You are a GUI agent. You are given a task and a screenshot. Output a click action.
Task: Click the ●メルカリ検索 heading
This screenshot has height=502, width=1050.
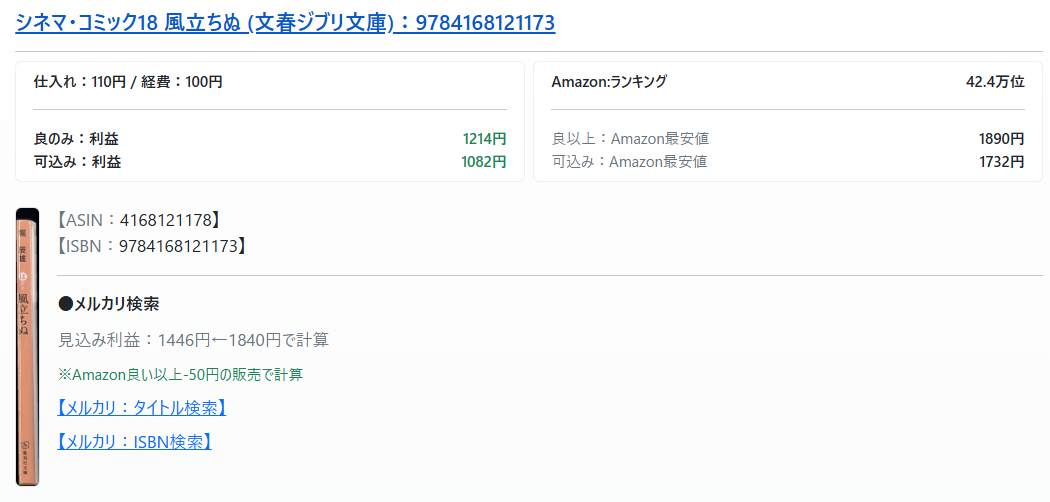[109, 303]
